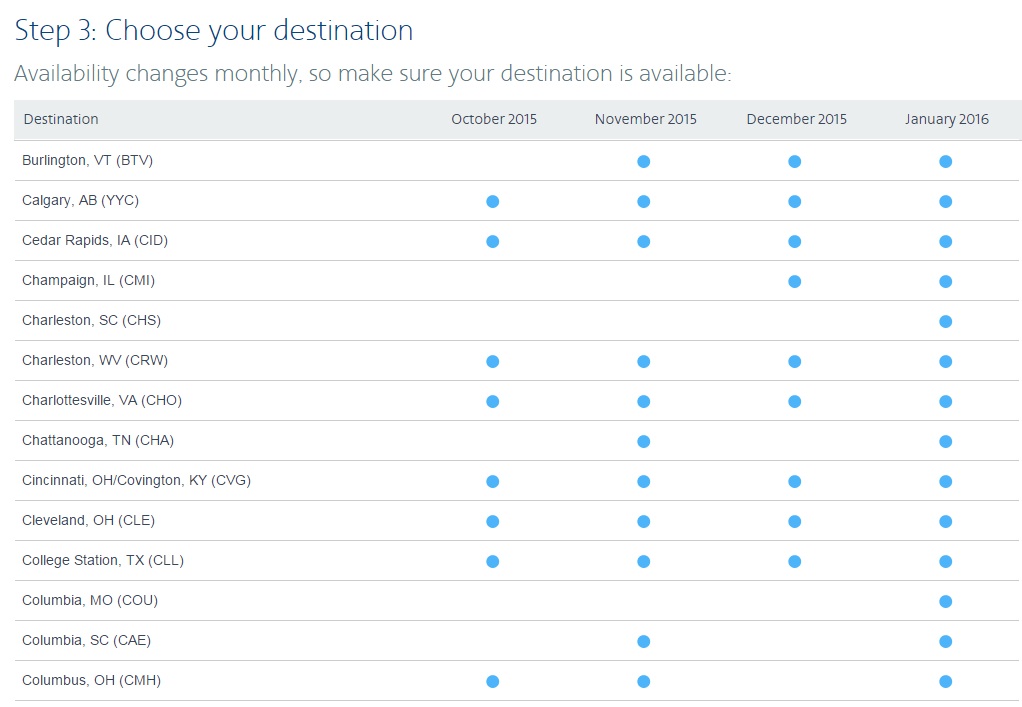Click Chattanooga November 2015 availability dot

(643, 441)
